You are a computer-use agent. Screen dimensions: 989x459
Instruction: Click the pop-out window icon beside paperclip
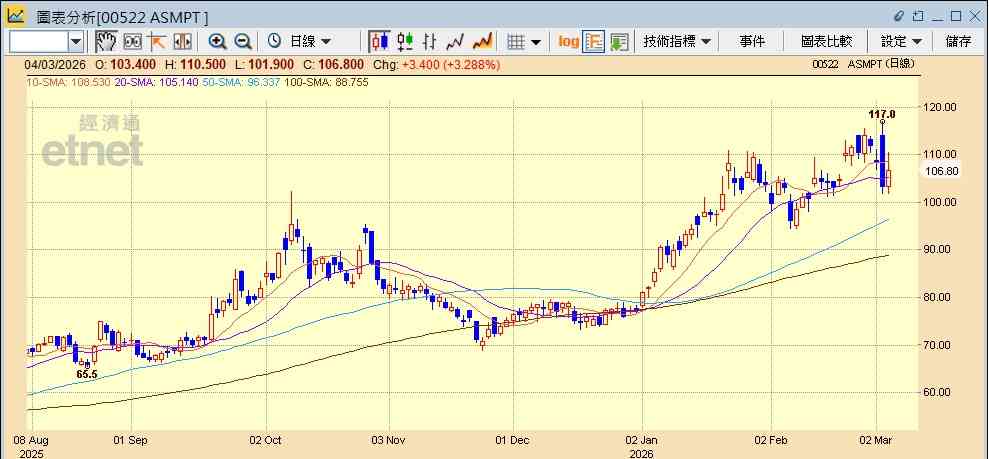919,16
